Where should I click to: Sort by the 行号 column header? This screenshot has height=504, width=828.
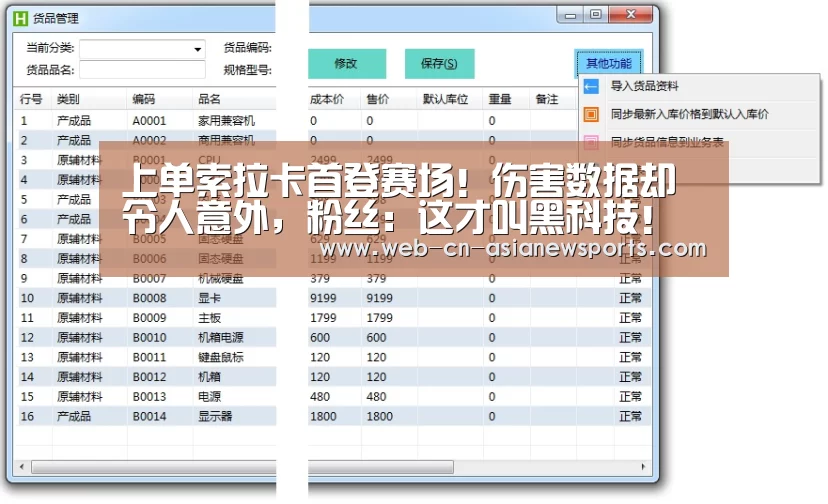pos(31,99)
